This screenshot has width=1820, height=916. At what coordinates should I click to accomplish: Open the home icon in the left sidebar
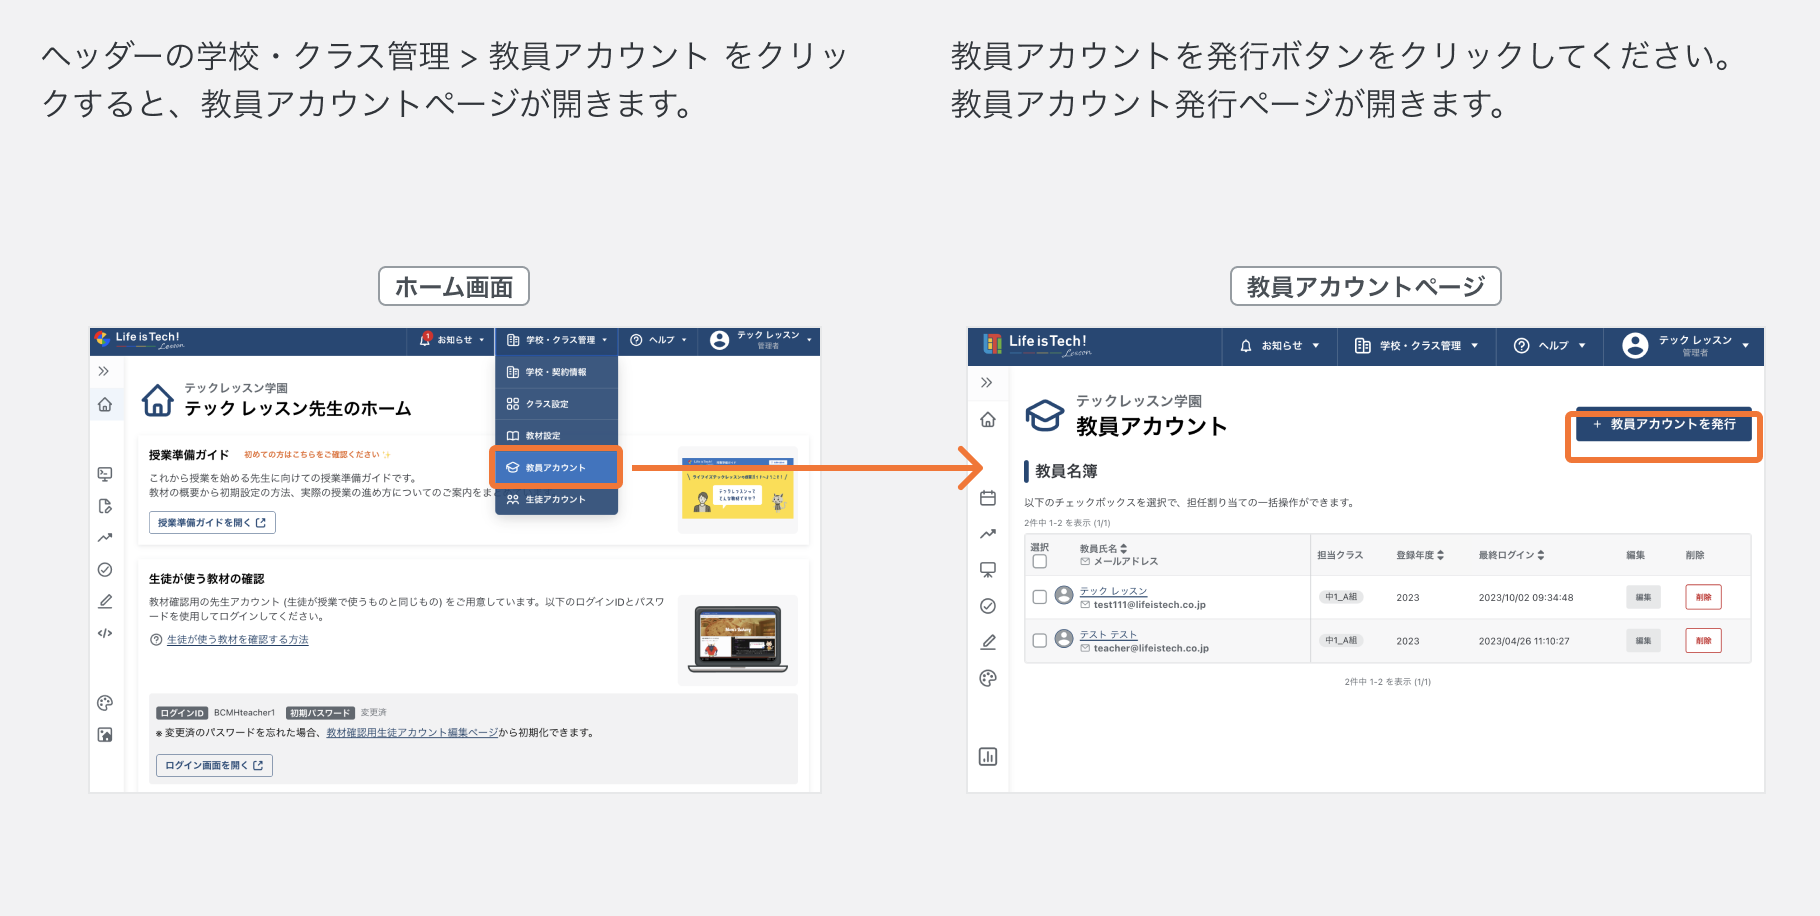105,404
